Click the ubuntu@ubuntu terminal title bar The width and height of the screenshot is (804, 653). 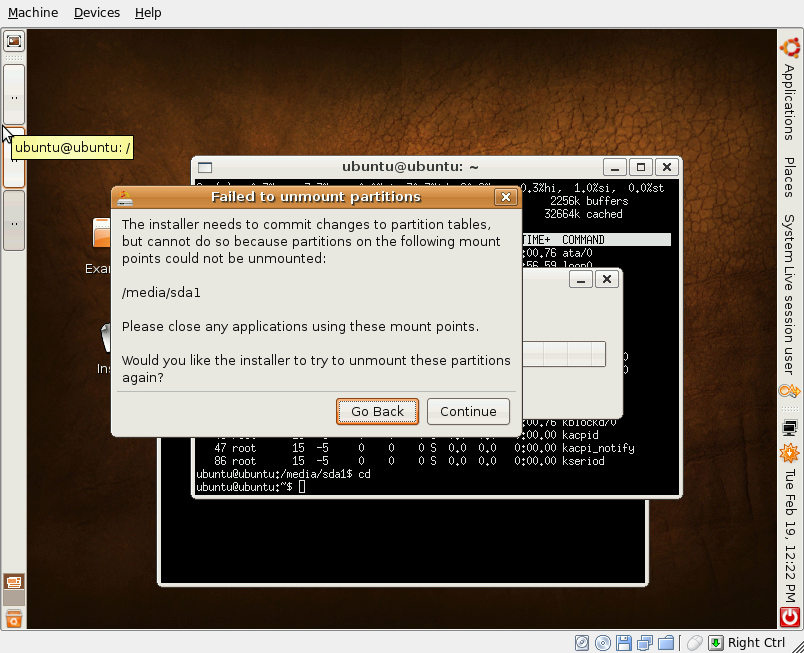coord(410,167)
